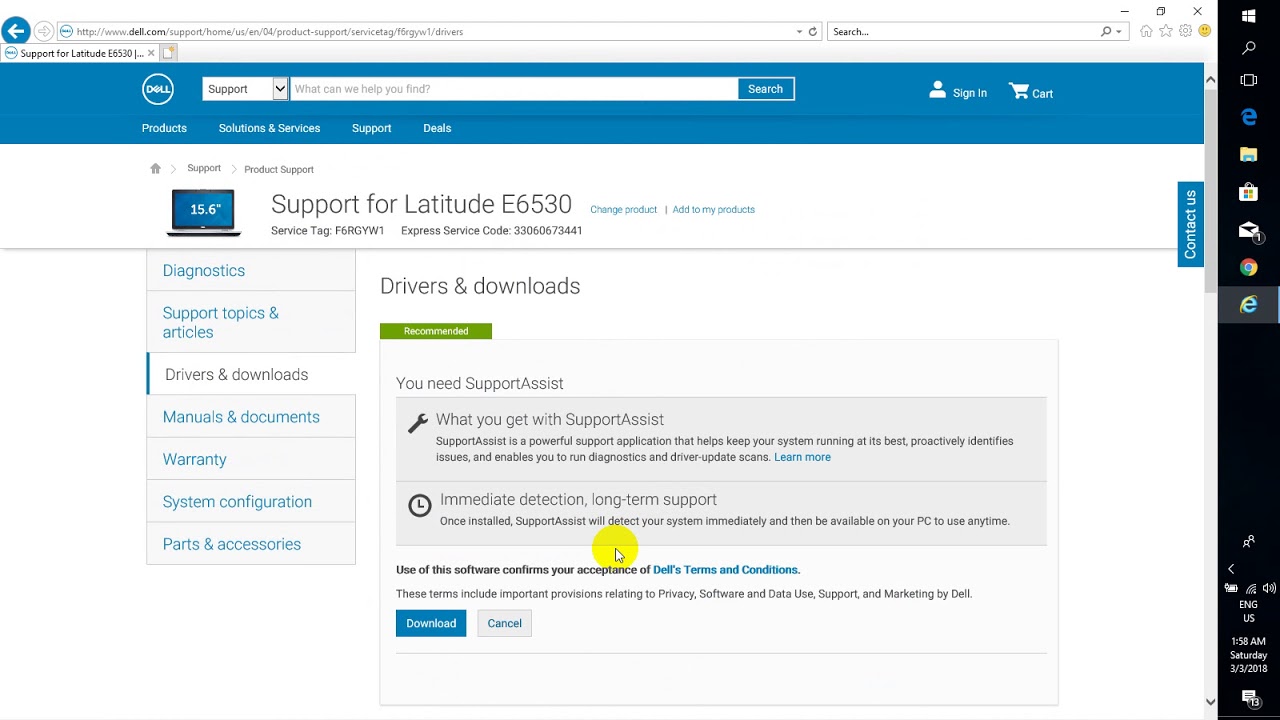Click the Download button

(431, 623)
